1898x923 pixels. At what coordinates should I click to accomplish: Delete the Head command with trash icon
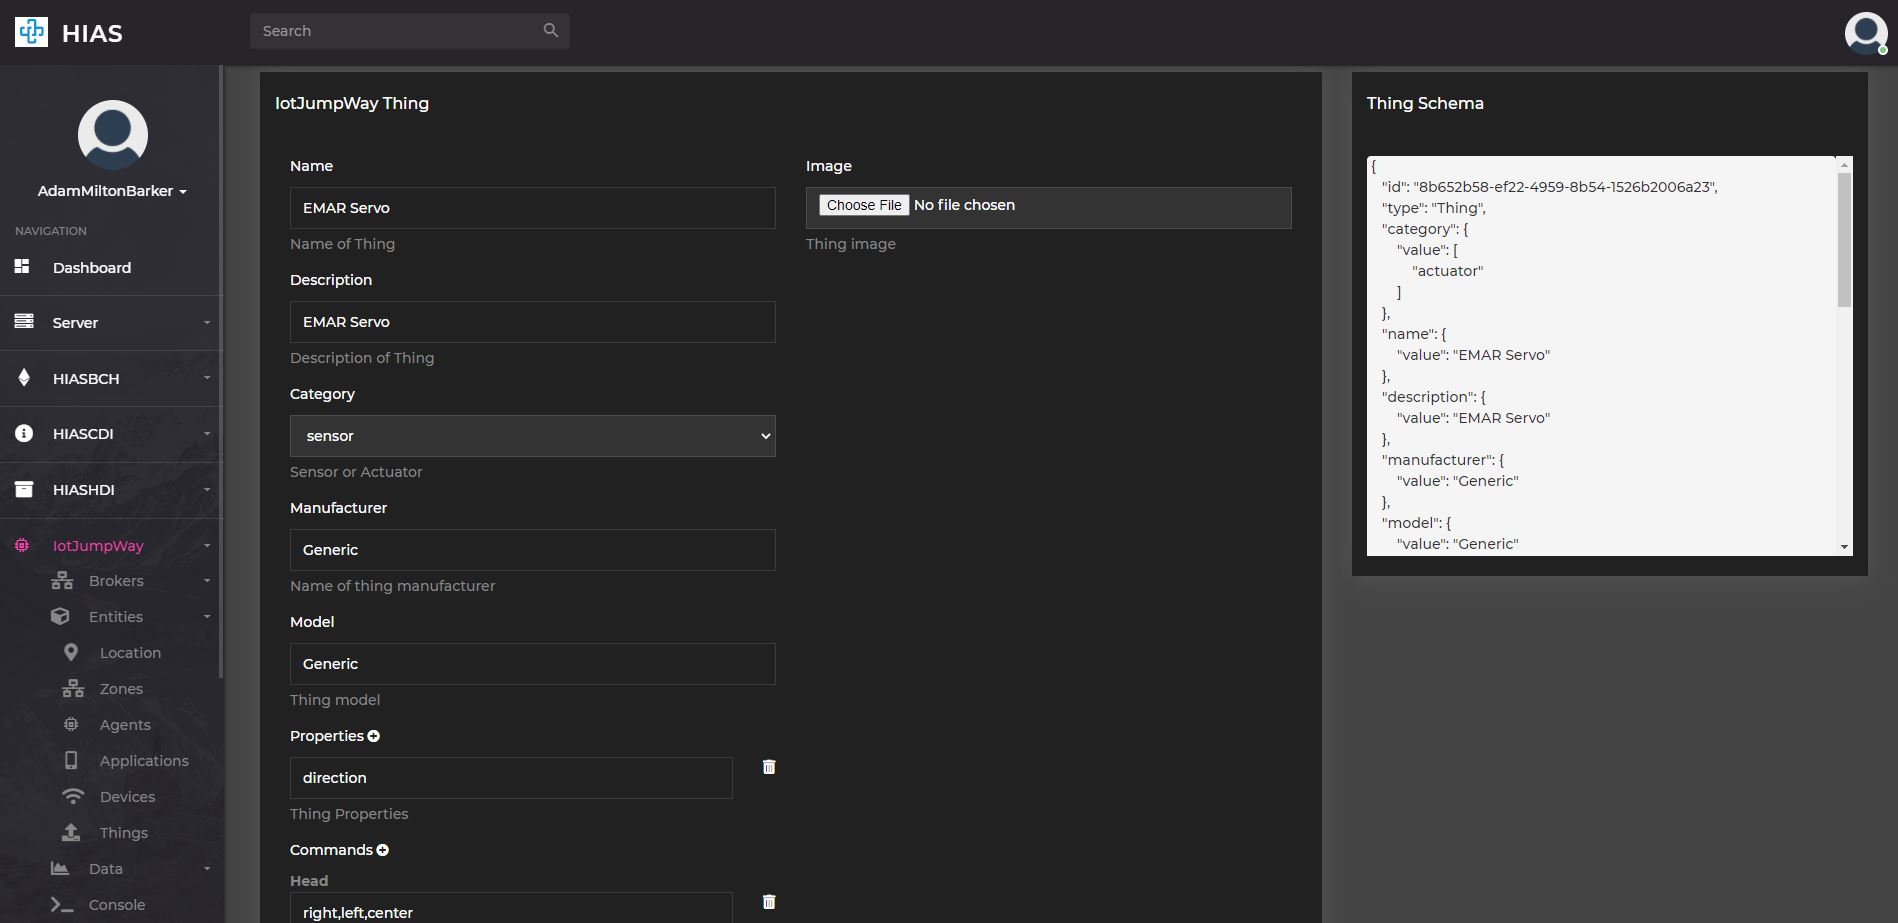[x=769, y=902]
